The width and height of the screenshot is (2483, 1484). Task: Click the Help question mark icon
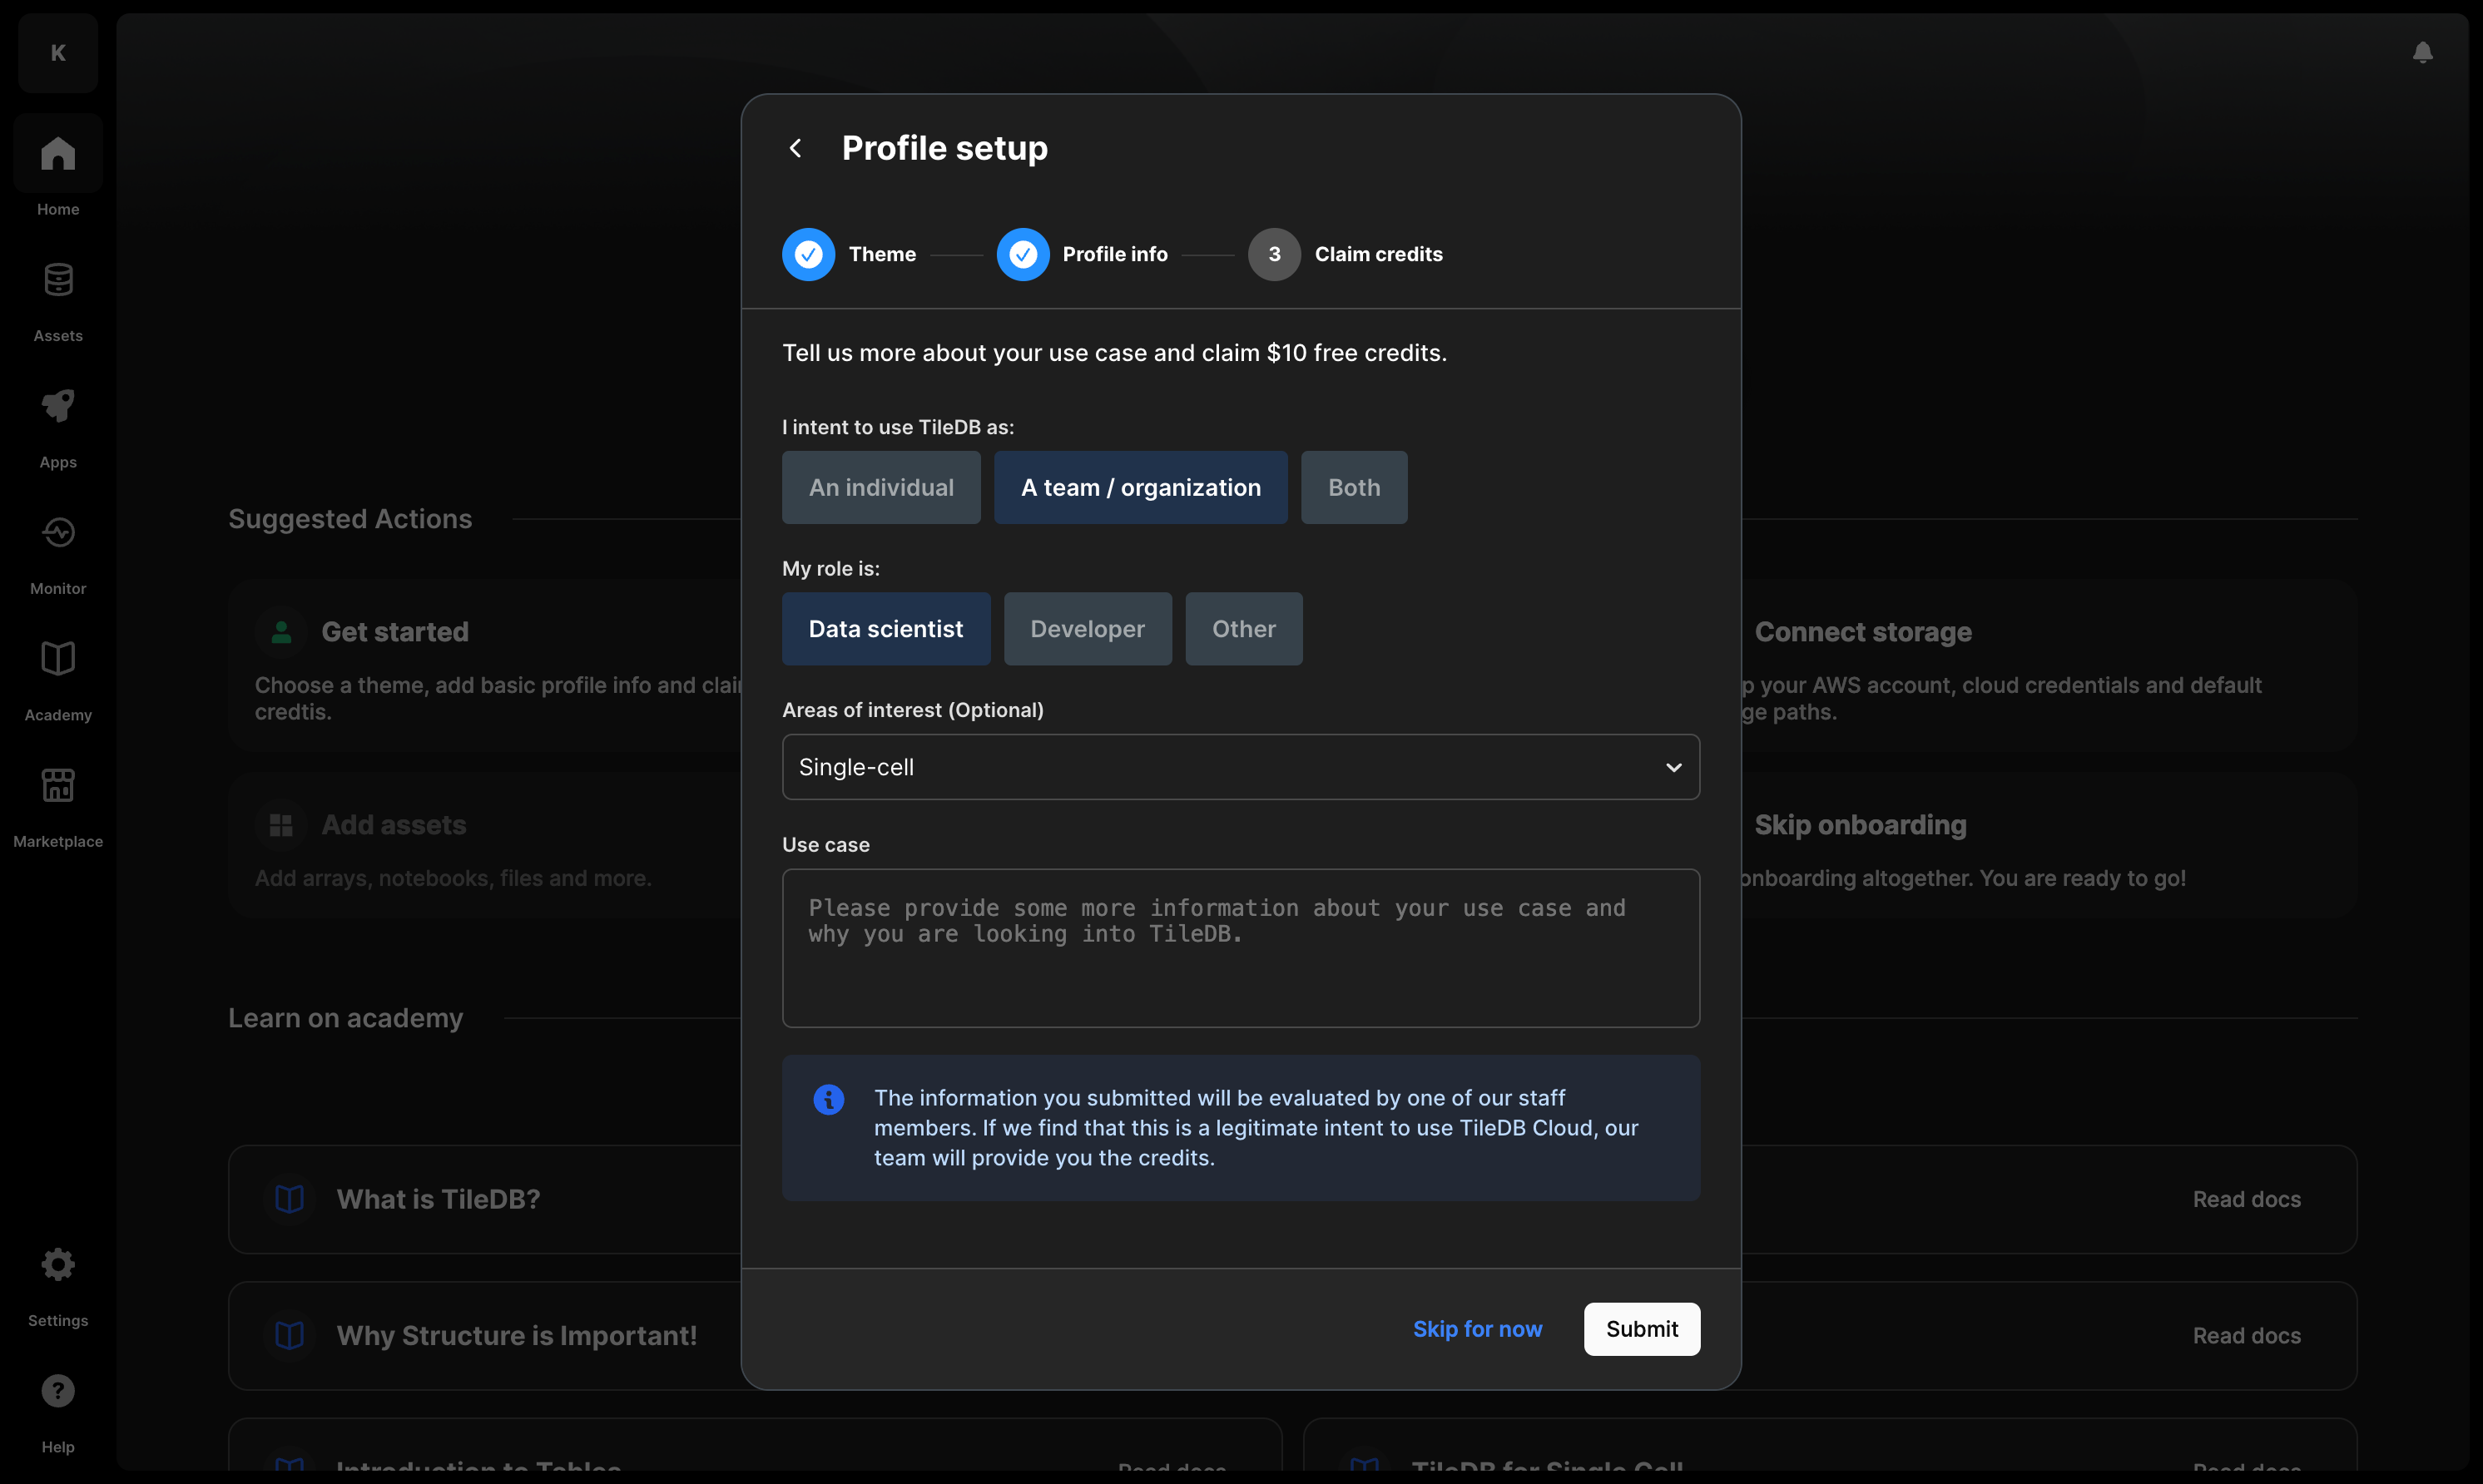(x=58, y=1391)
